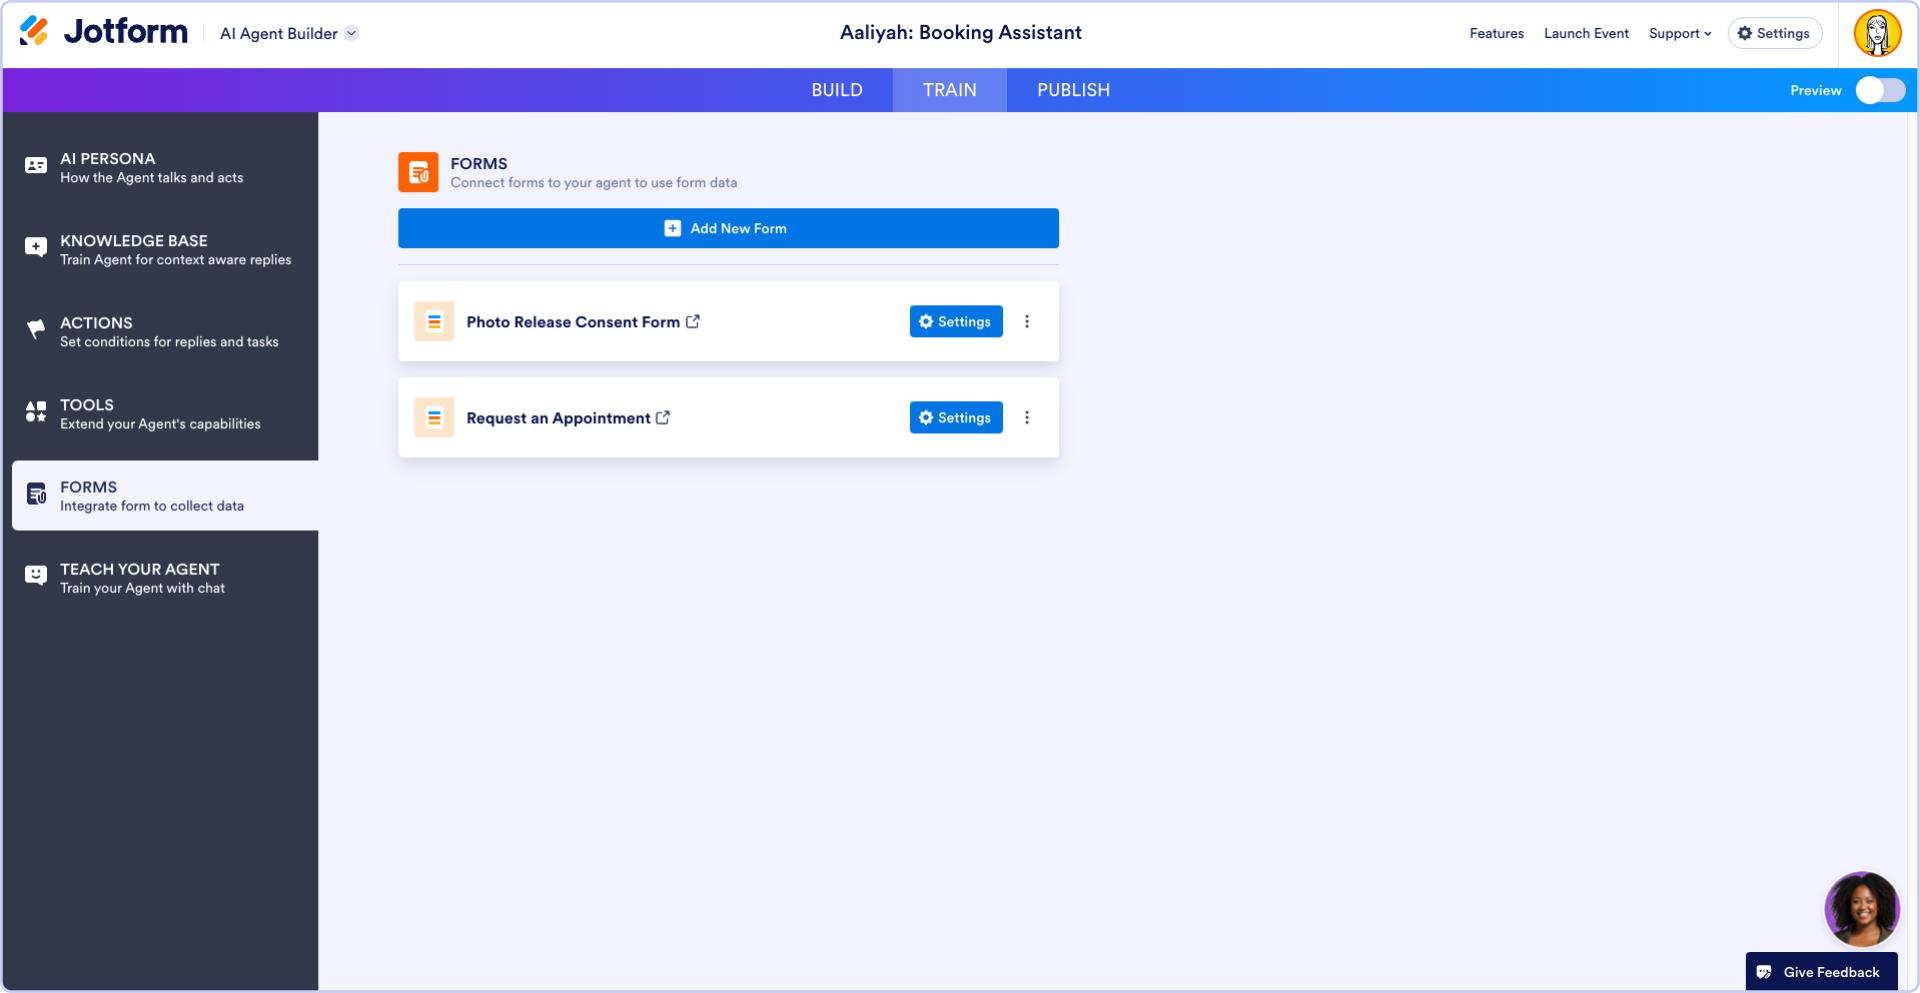Screen dimensions: 1920x993
Task: Open Settings for Photo Release Consent Form
Action: pyautogui.click(x=956, y=321)
